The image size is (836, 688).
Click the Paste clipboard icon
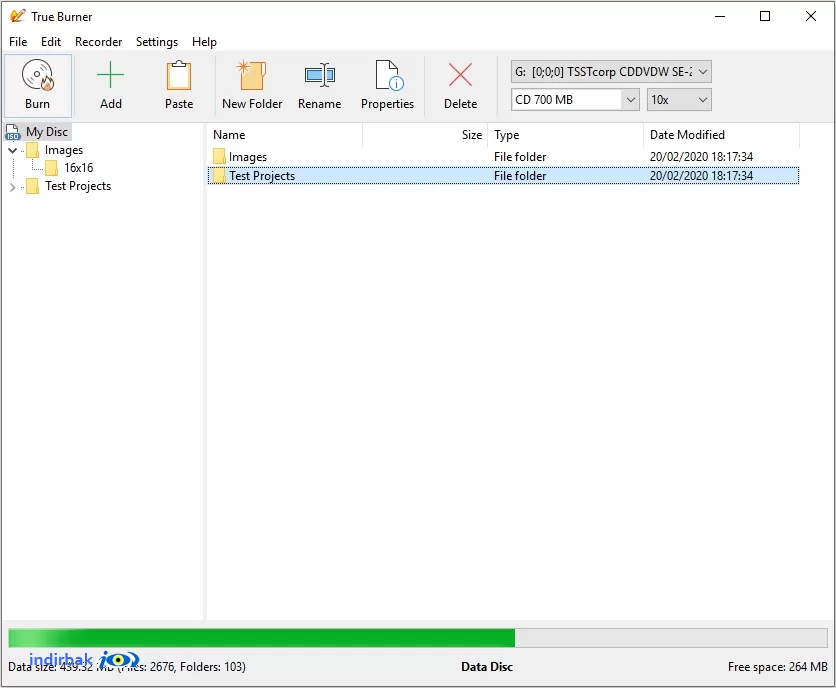coord(179,75)
